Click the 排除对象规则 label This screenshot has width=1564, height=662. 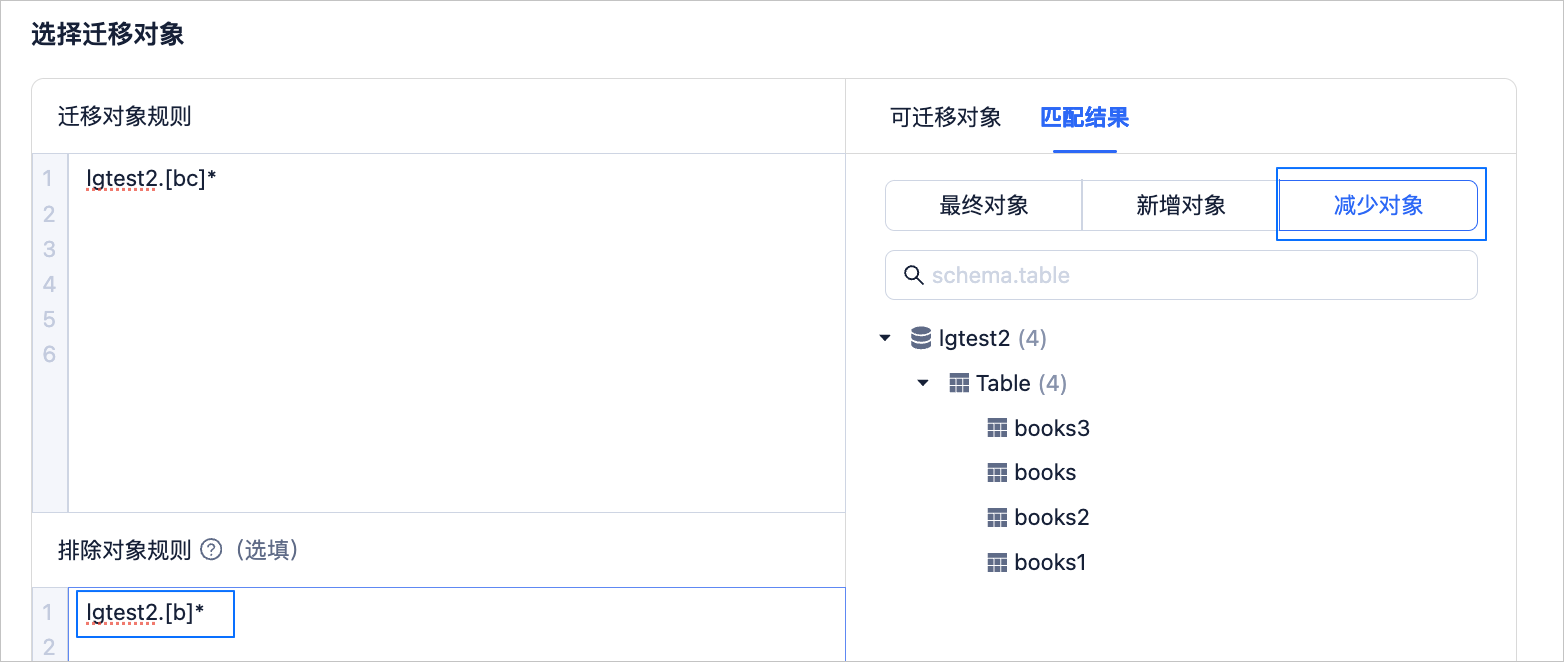tap(124, 549)
